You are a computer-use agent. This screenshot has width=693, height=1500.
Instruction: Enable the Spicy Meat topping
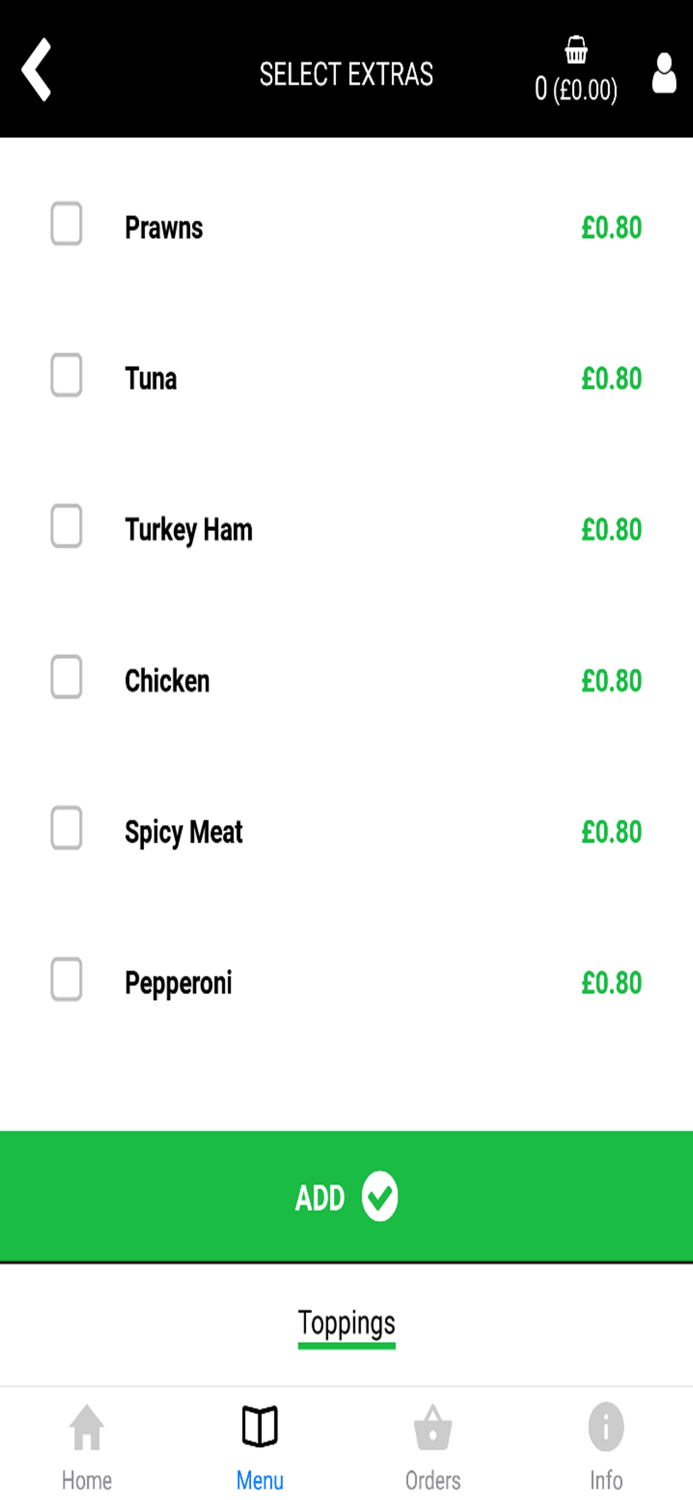[66, 829]
